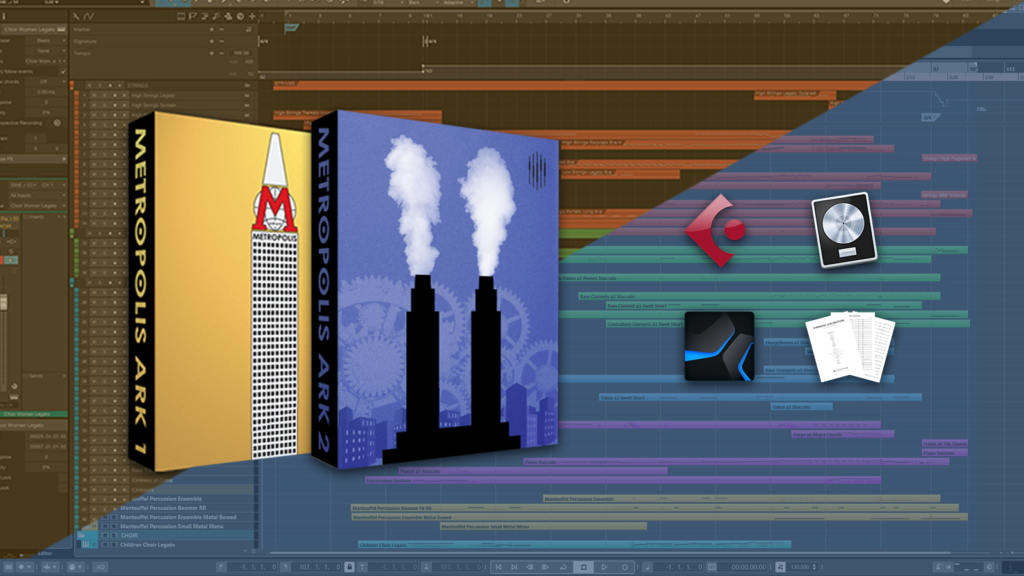Select the Tubas a3 Swell Short clip
The width and height of the screenshot is (1024, 576).
[760, 397]
